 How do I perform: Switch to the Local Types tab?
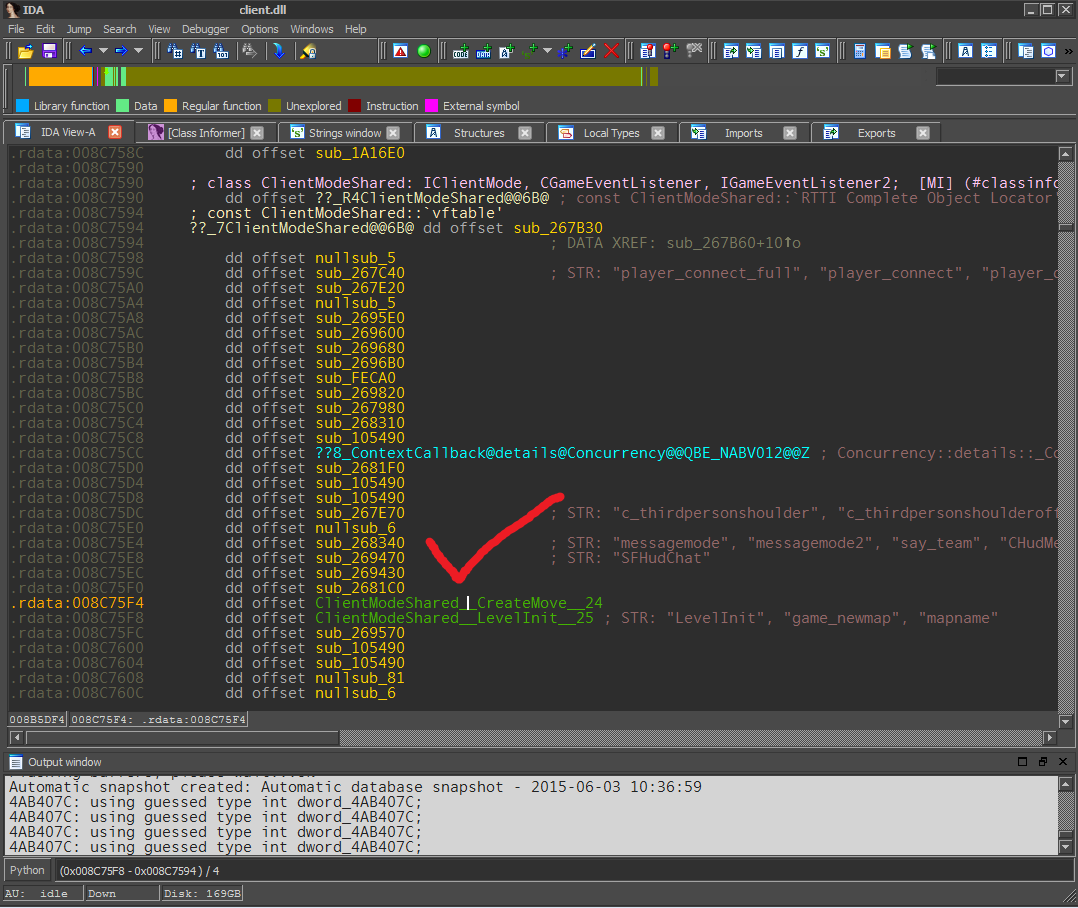pyautogui.click(x=611, y=133)
